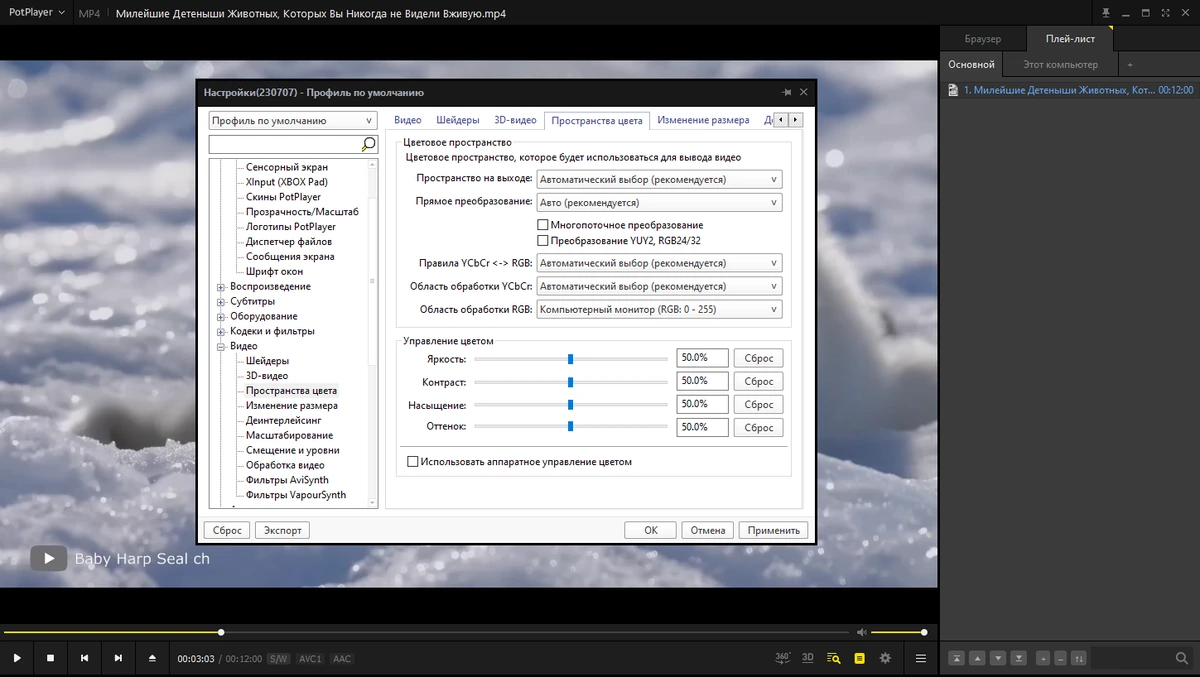Move playlist item to bottom

pyautogui.click(x=1019, y=658)
